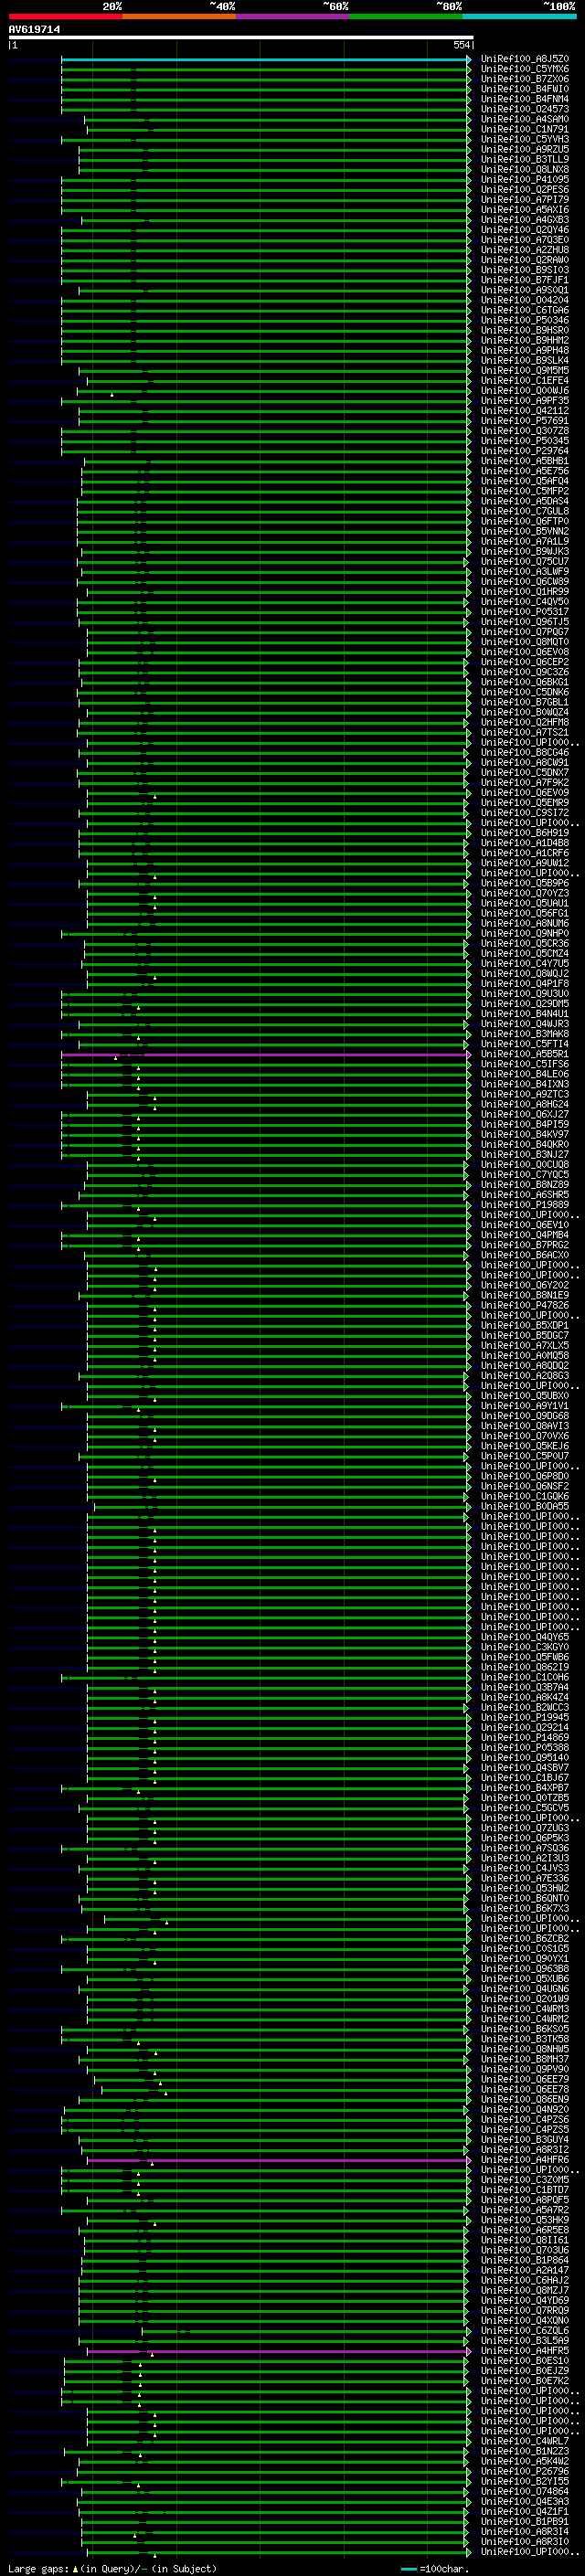The image size is (585, 2576).
Task: Click the UniRef100_C1EFE4 label
Action: [525, 381]
